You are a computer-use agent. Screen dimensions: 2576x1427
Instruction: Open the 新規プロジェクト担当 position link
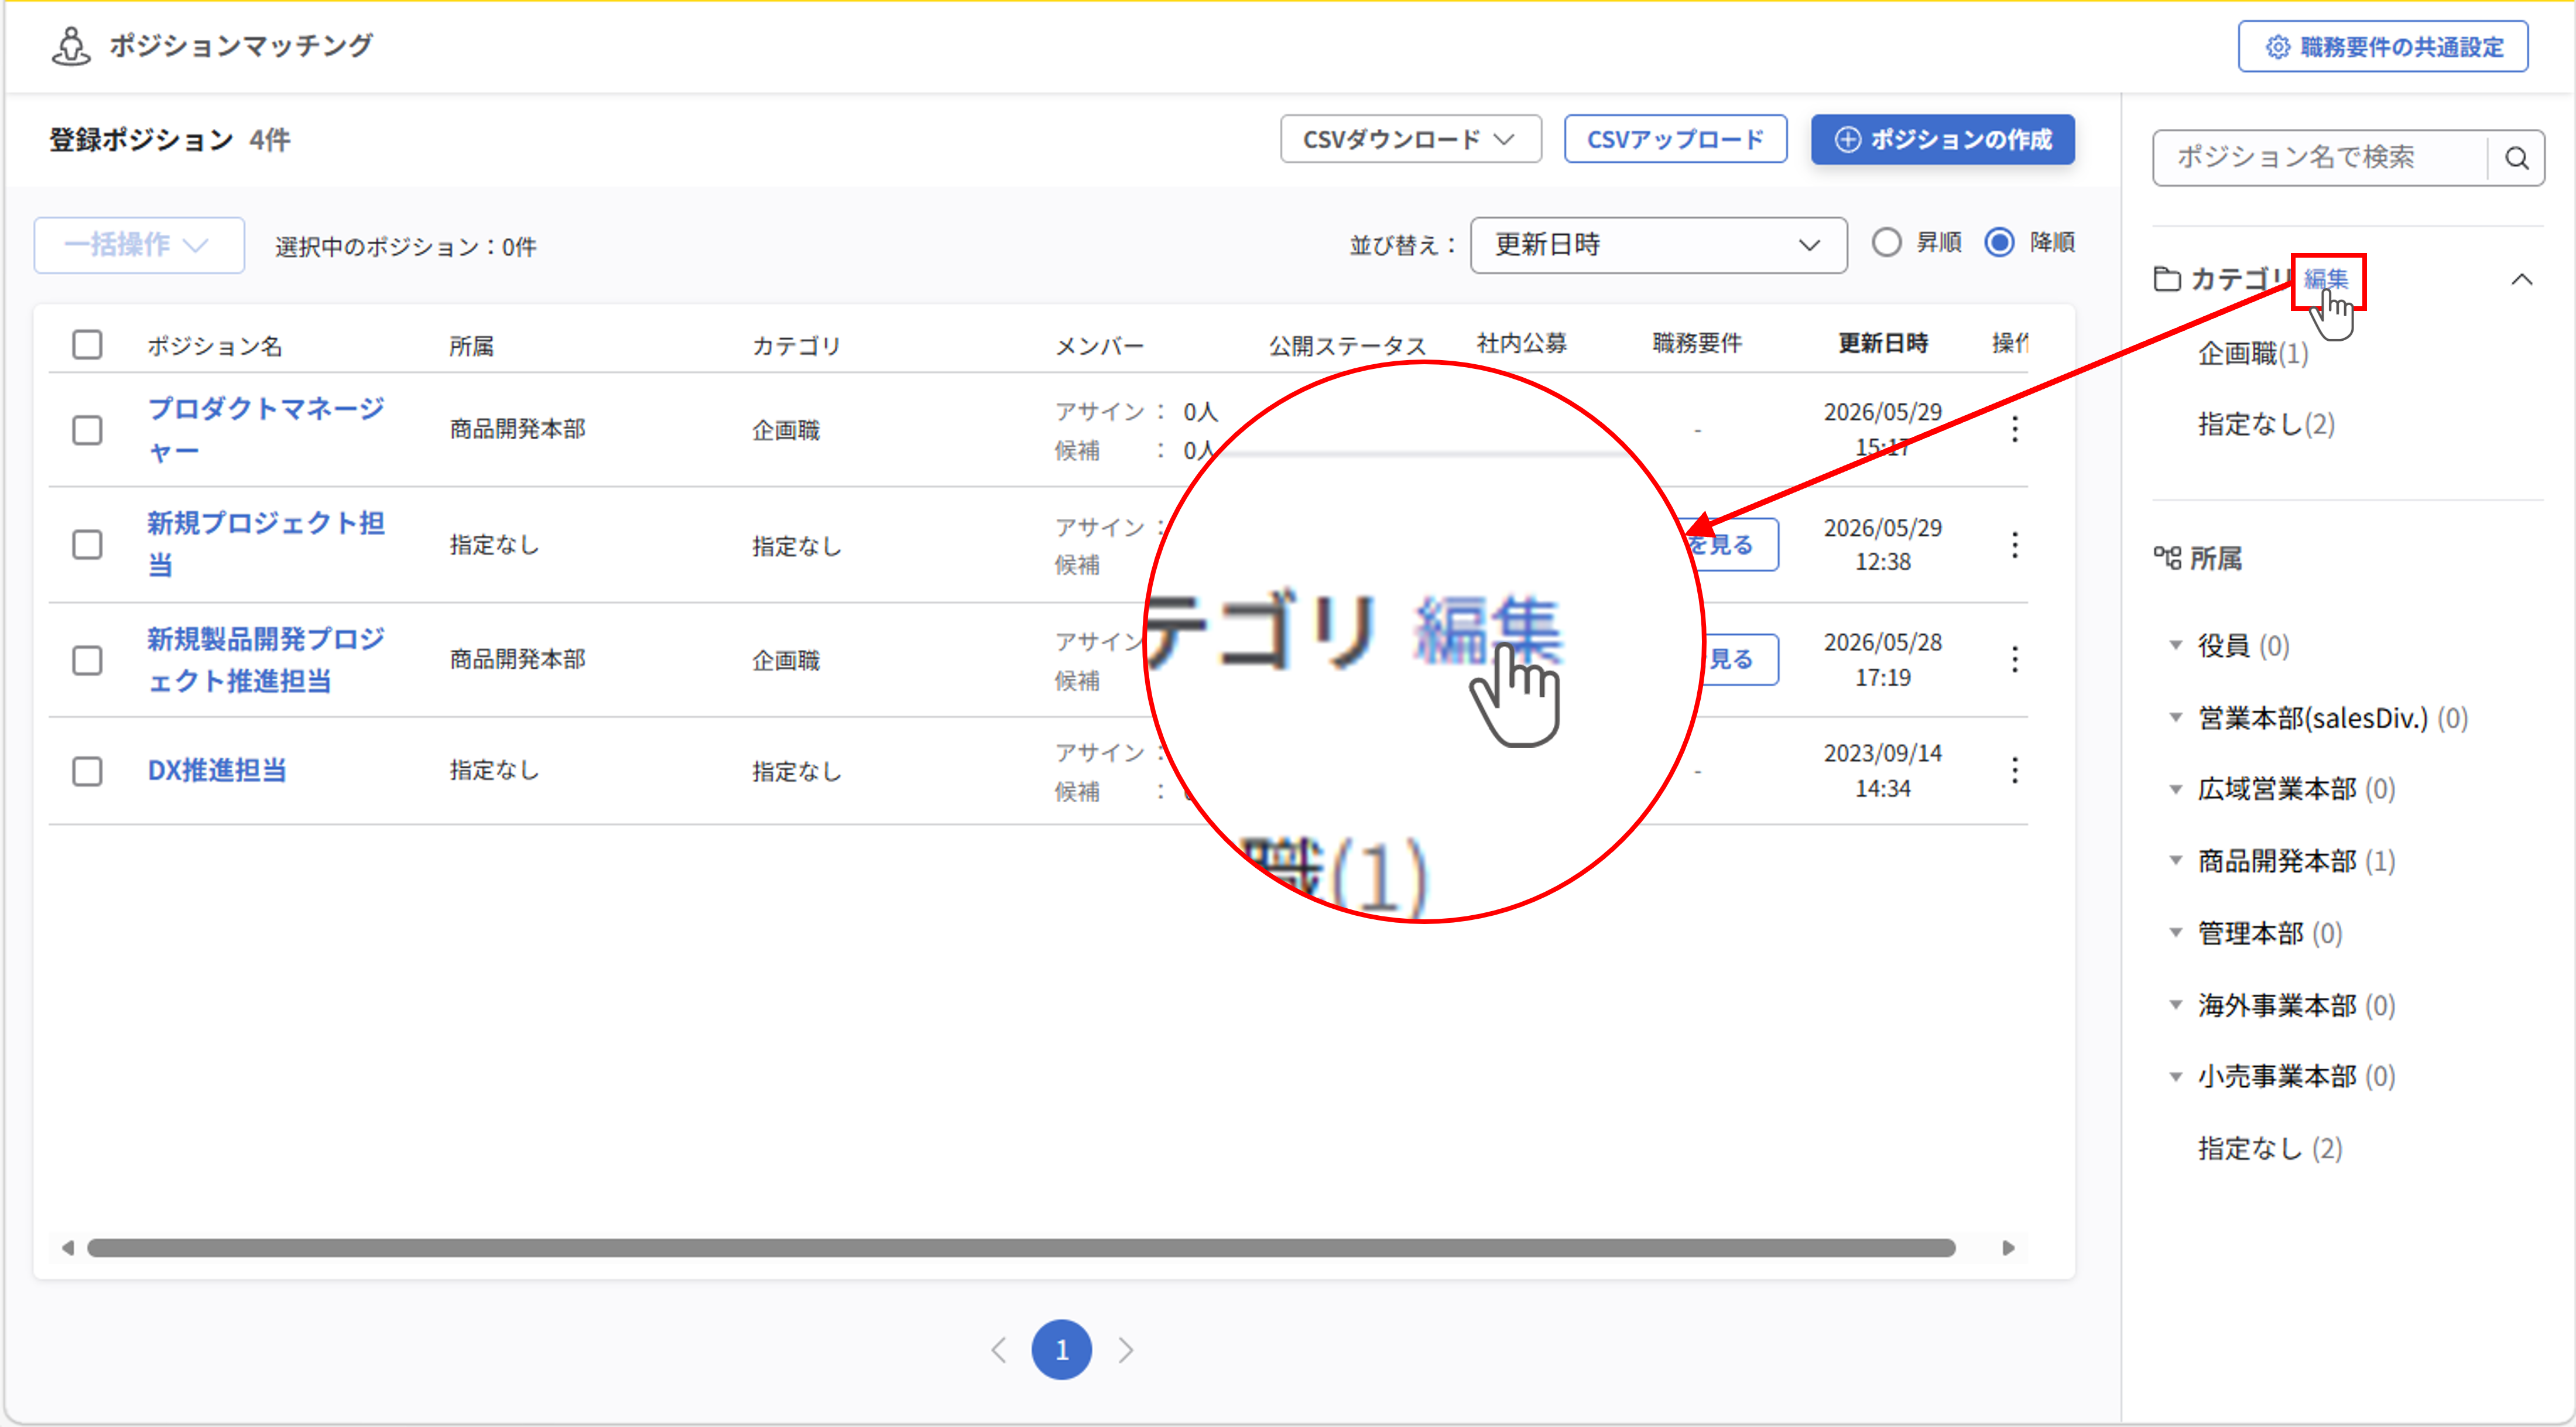265,544
